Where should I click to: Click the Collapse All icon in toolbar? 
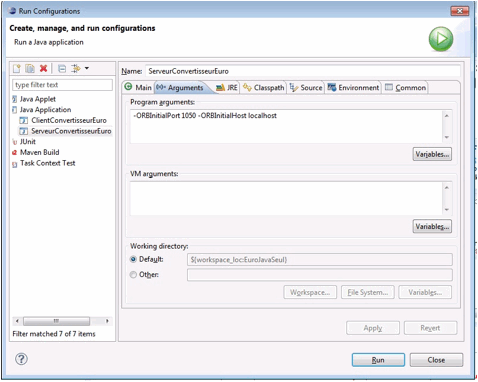click(62, 69)
